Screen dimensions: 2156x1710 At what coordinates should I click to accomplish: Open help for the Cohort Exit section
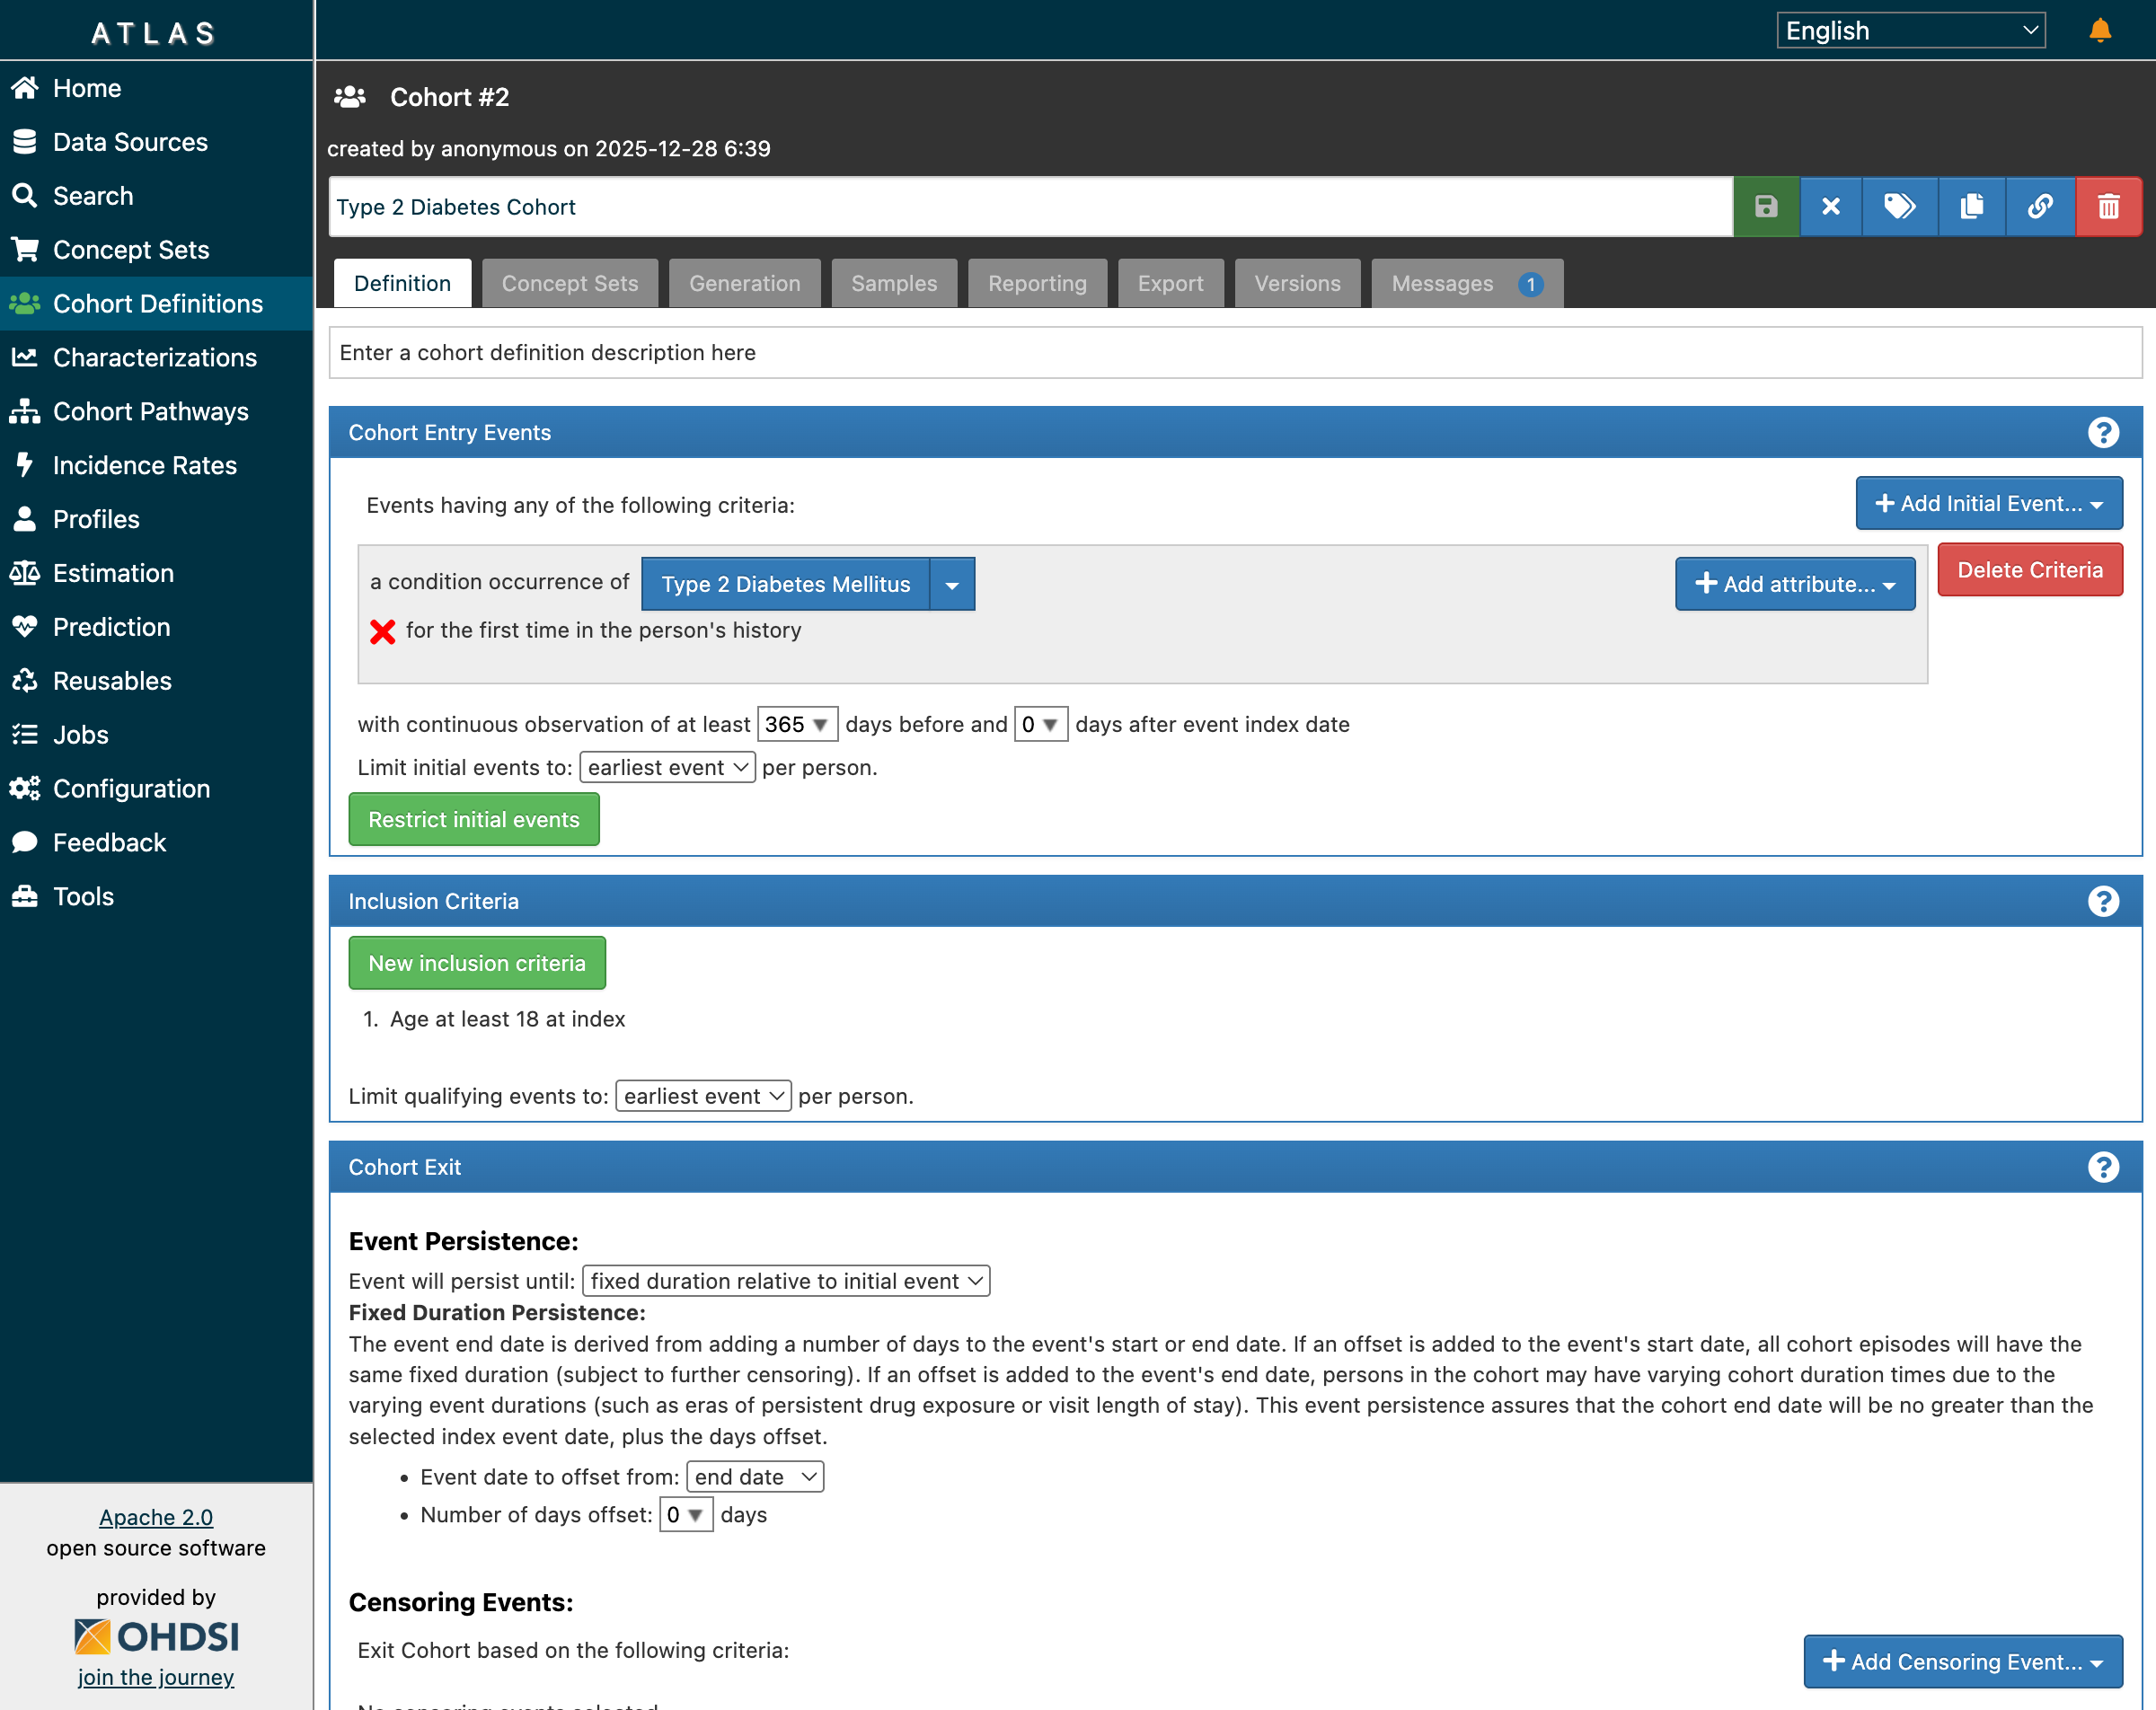(2102, 1167)
